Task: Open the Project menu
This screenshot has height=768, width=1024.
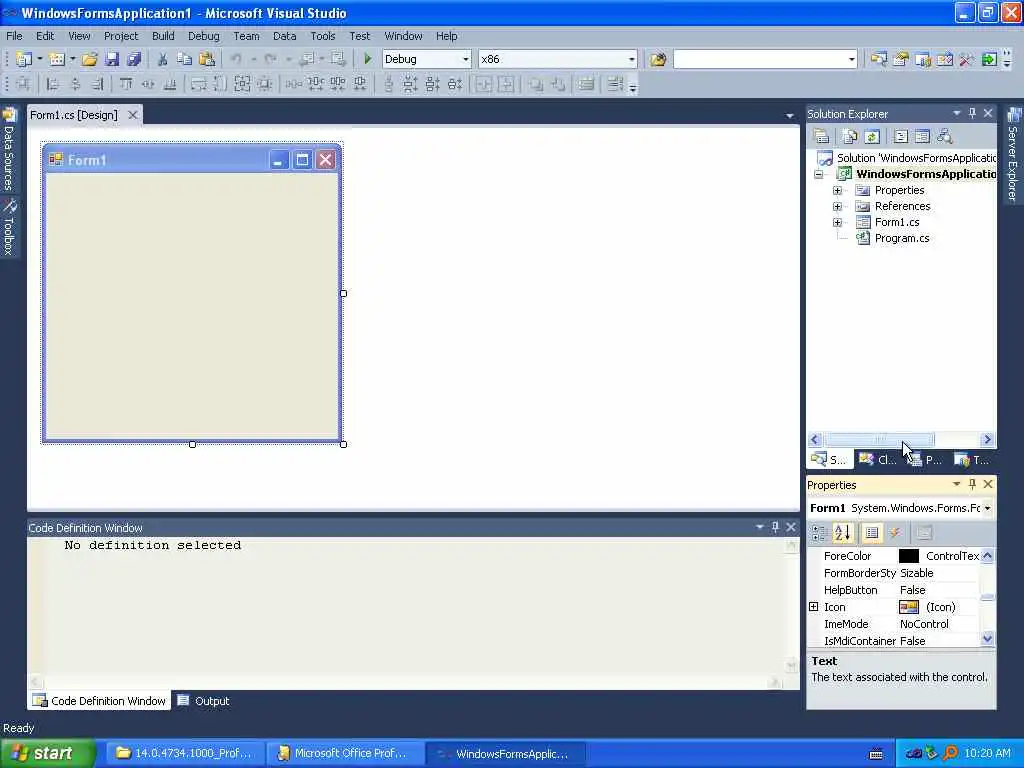Action: tap(121, 36)
